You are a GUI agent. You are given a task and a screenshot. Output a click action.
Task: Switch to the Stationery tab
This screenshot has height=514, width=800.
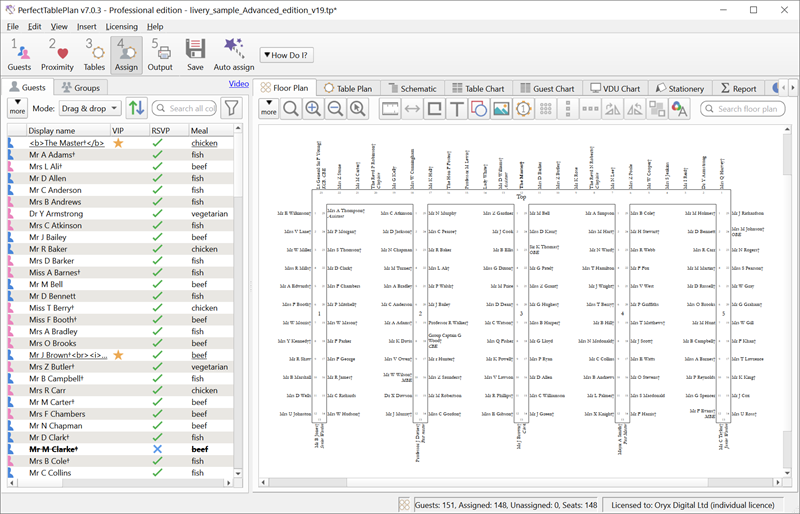pyautogui.click(x=680, y=88)
